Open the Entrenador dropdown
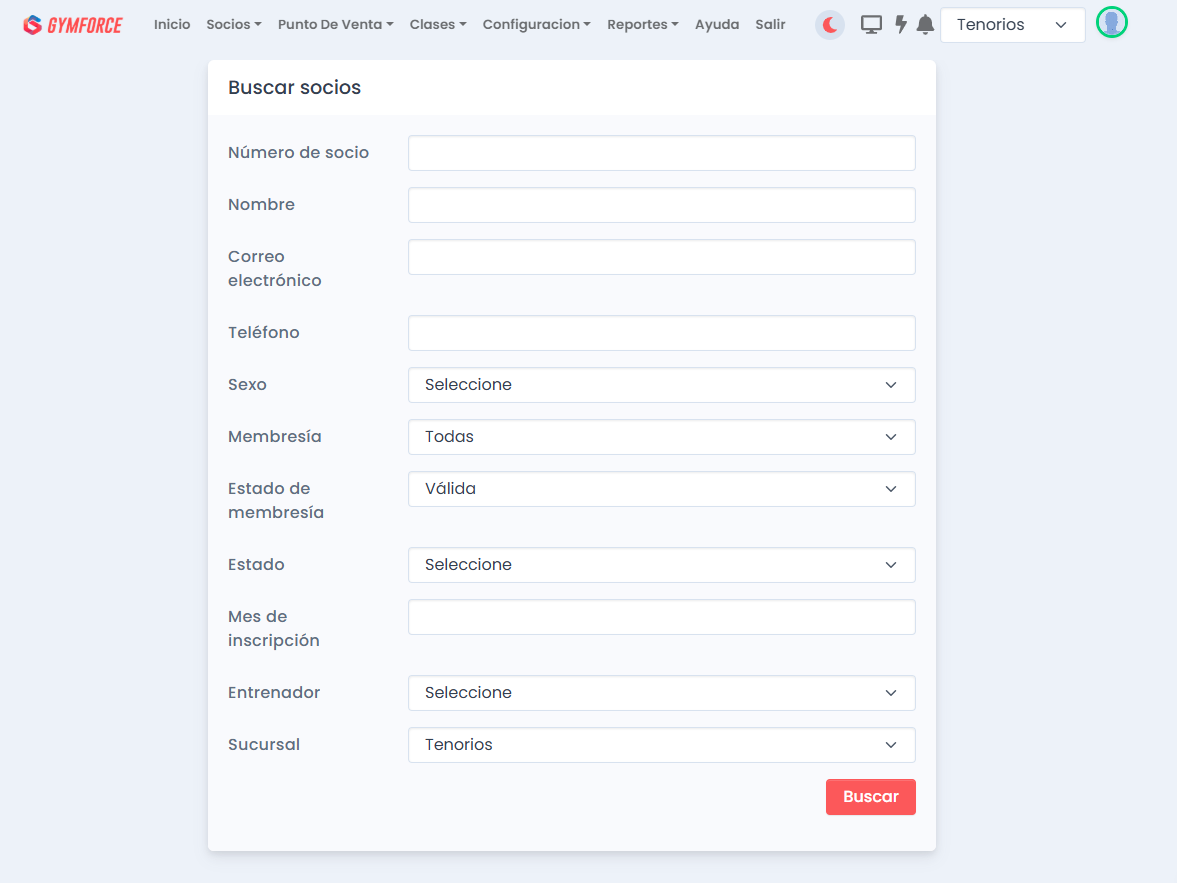1177x883 pixels. 661,693
